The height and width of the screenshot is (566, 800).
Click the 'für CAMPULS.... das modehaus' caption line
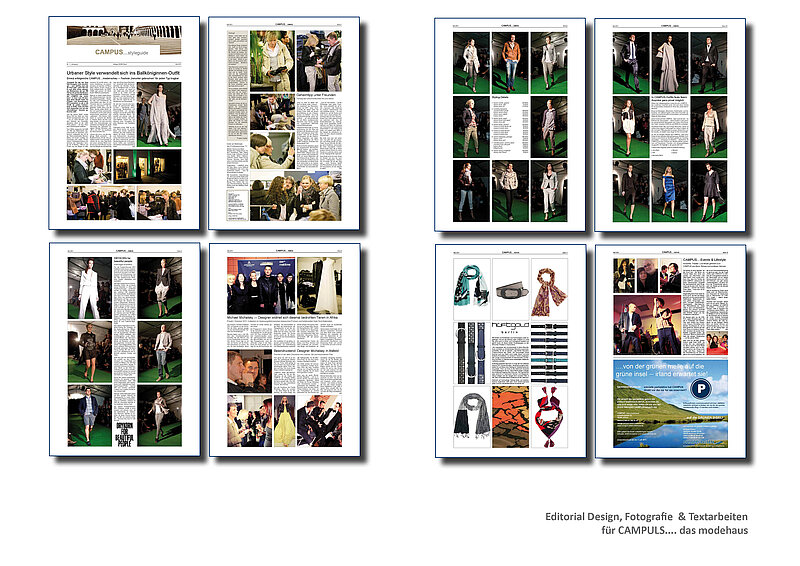(x=674, y=530)
